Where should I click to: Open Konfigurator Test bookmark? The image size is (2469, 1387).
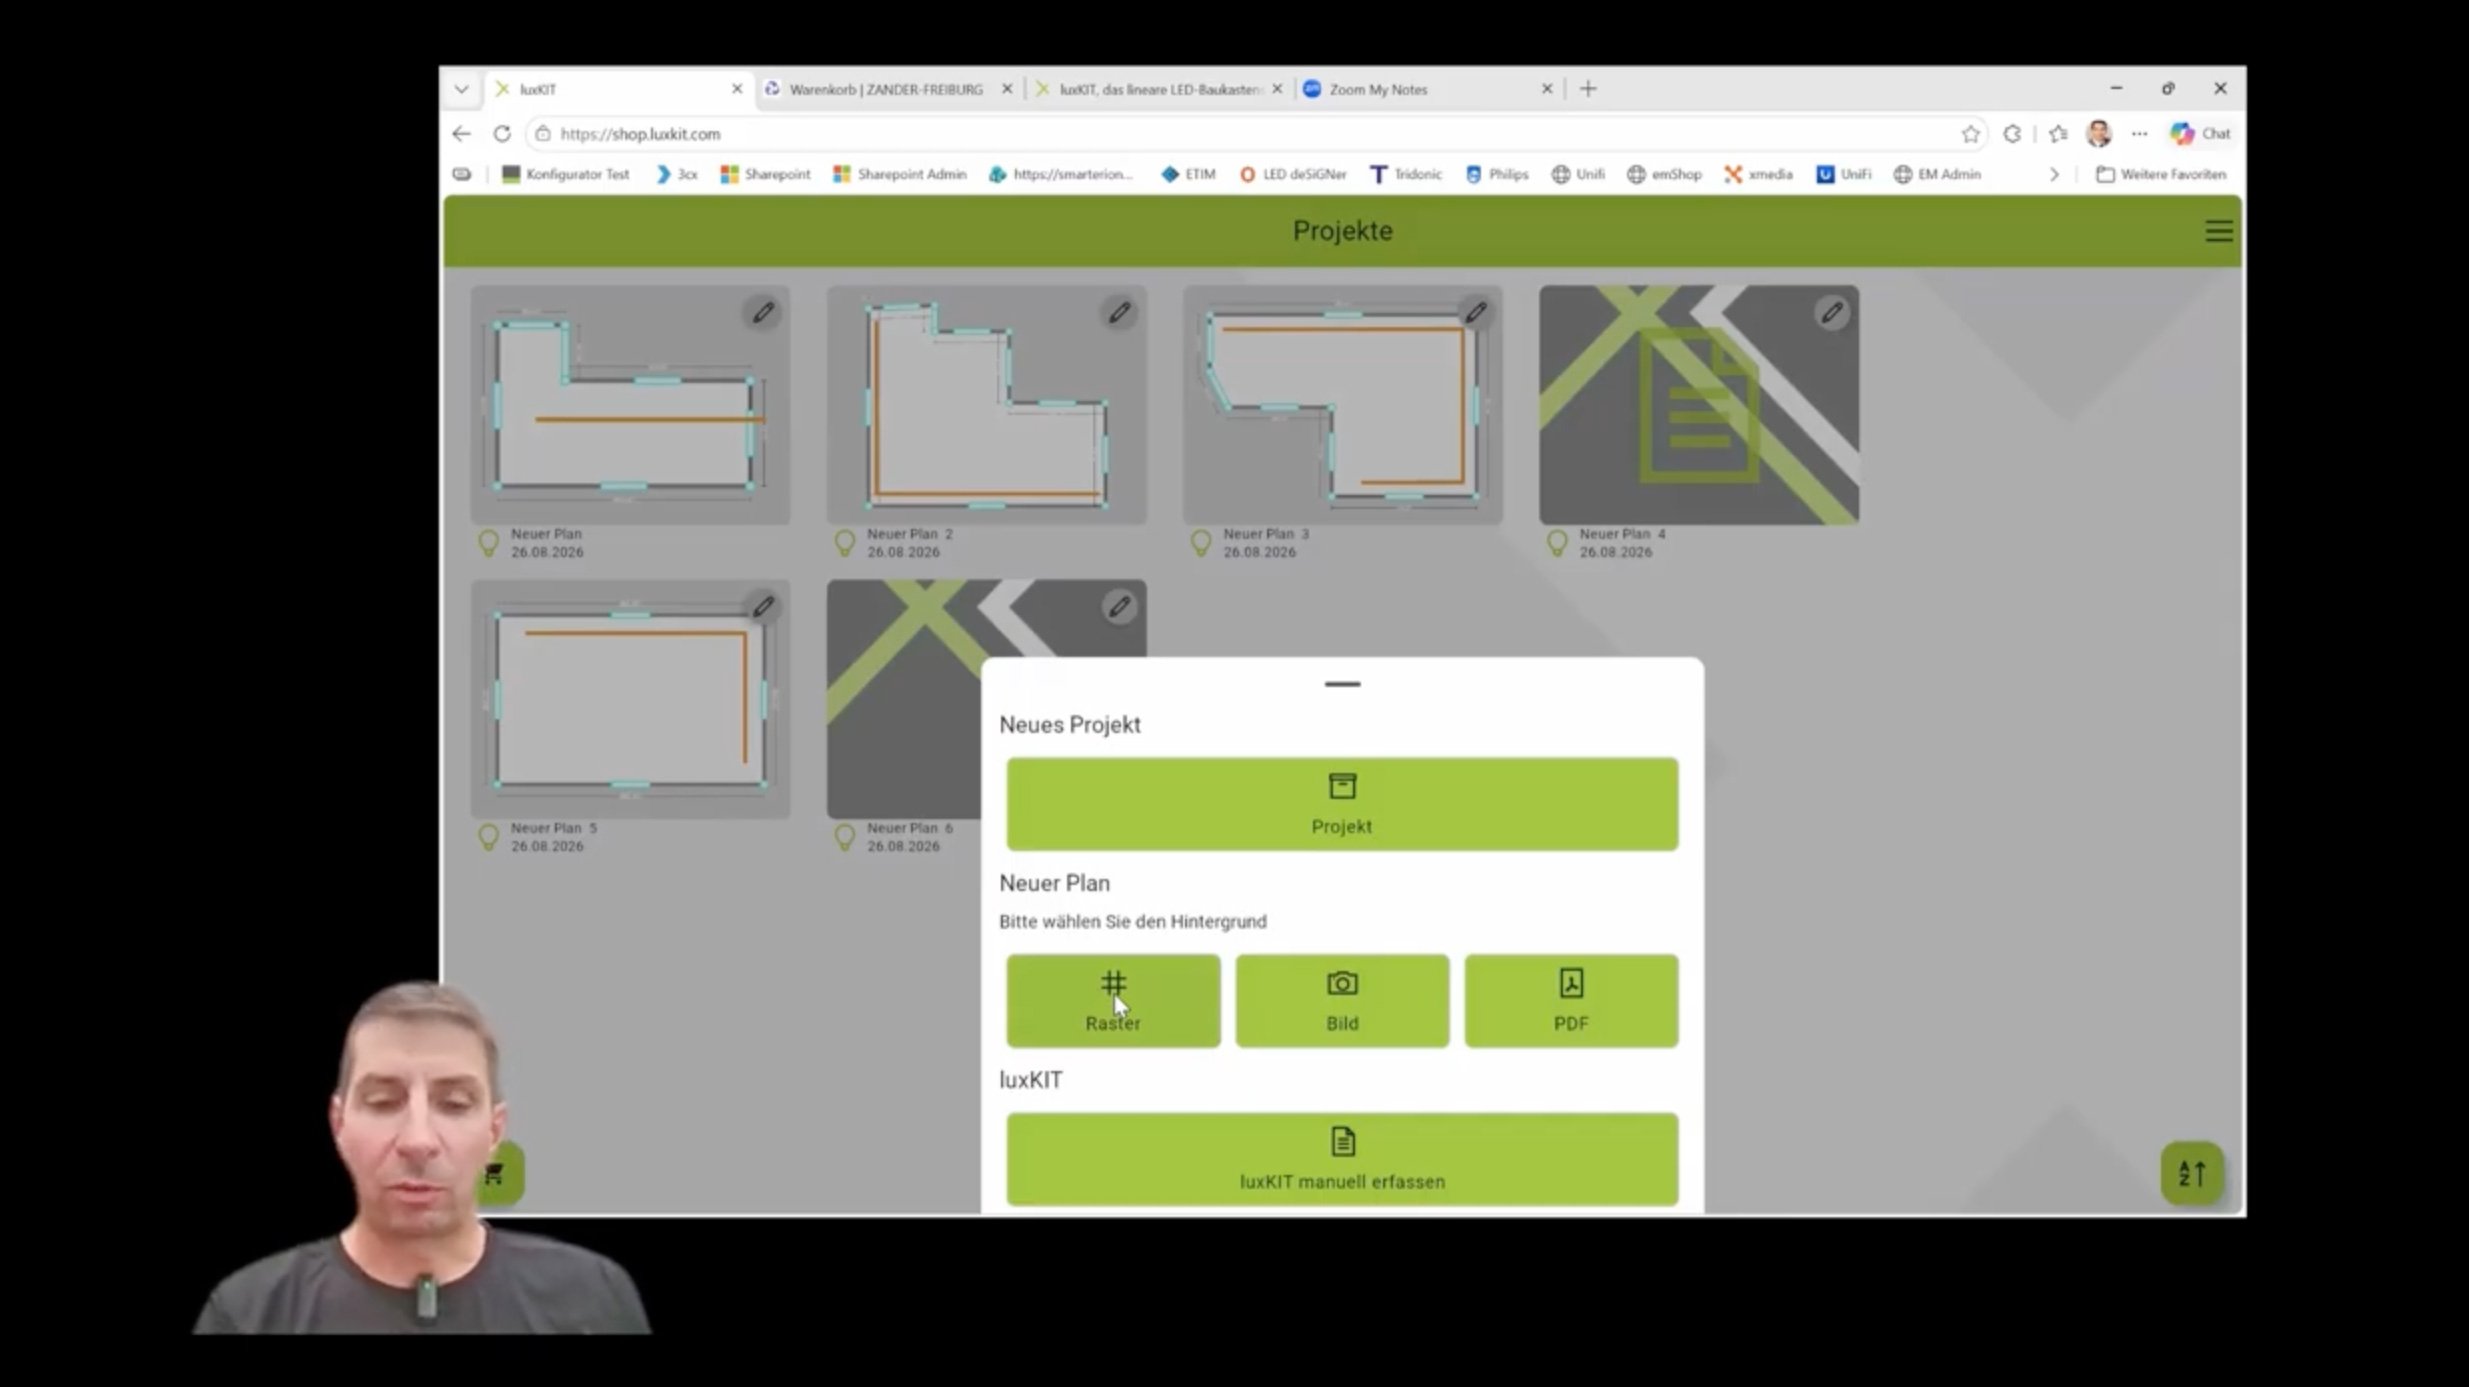(x=566, y=174)
